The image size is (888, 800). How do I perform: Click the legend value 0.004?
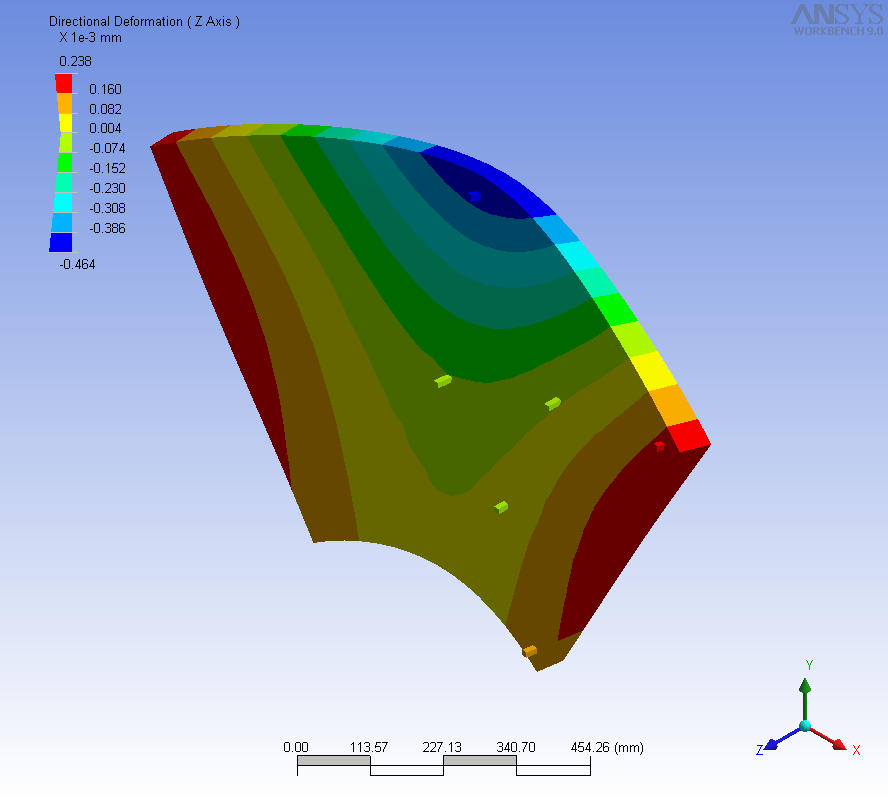(x=105, y=129)
